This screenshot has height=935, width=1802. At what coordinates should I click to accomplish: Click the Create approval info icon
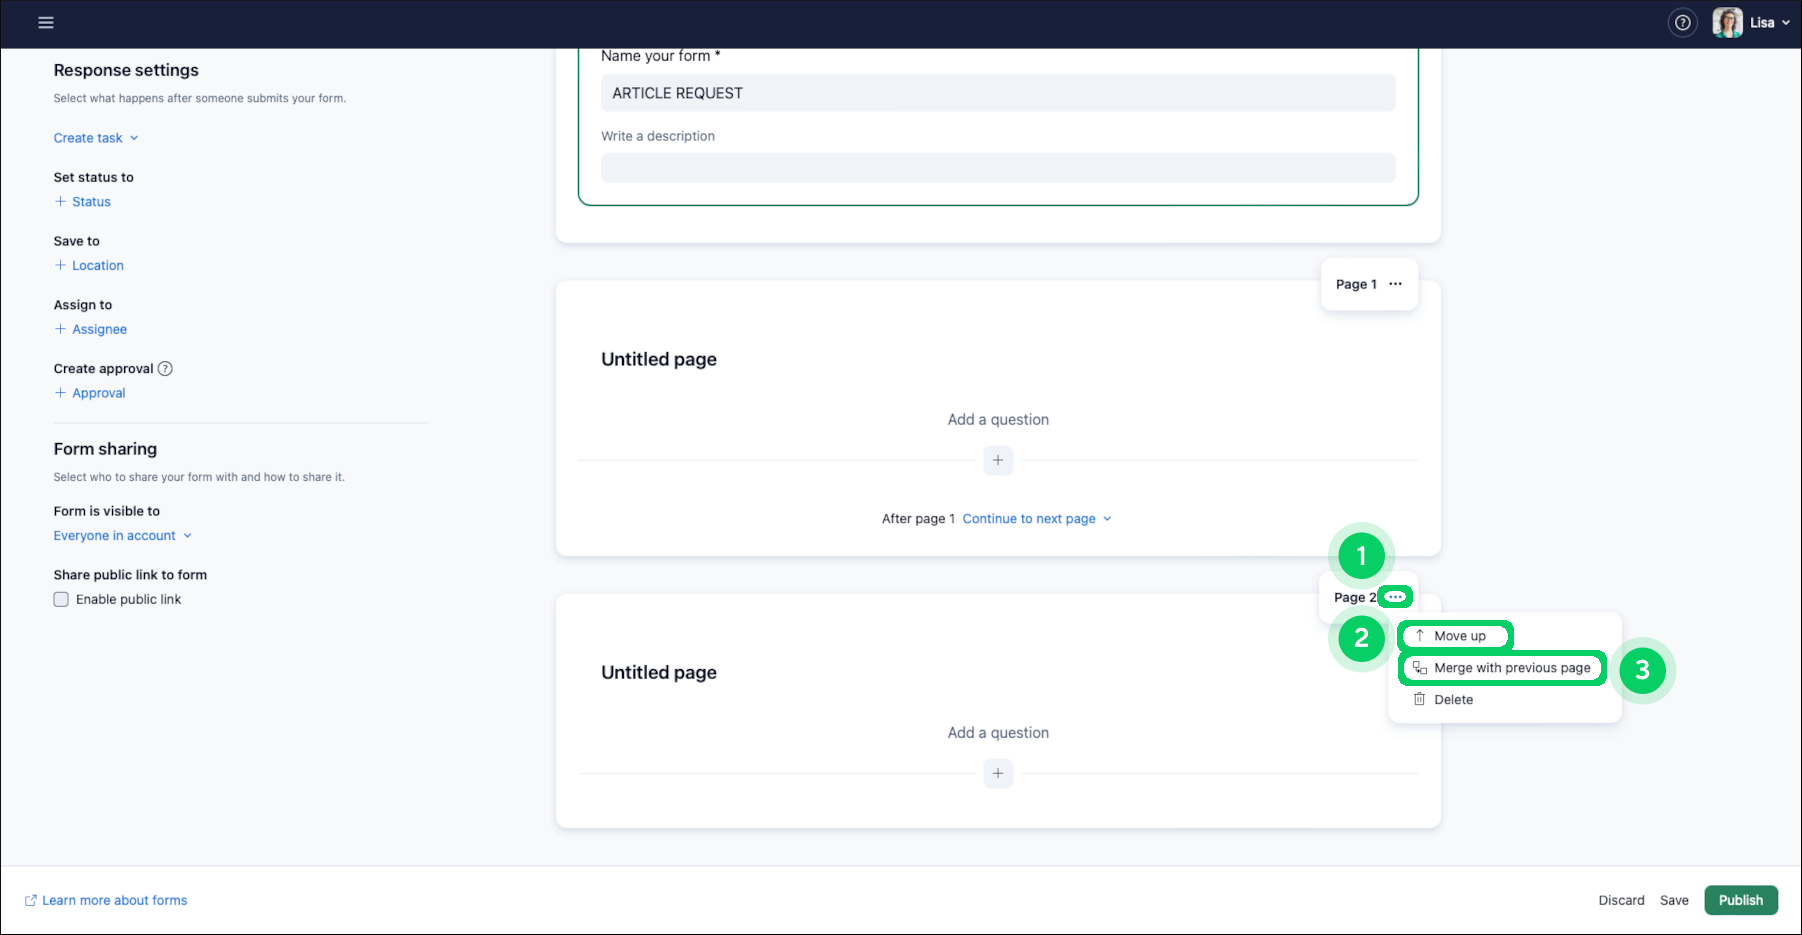[x=166, y=368]
